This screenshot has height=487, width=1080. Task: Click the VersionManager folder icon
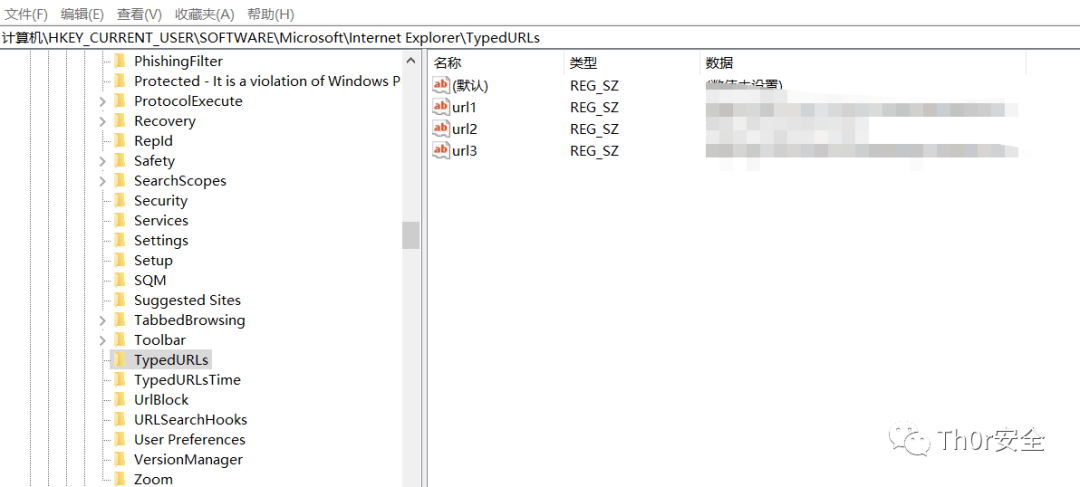(120, 459)
